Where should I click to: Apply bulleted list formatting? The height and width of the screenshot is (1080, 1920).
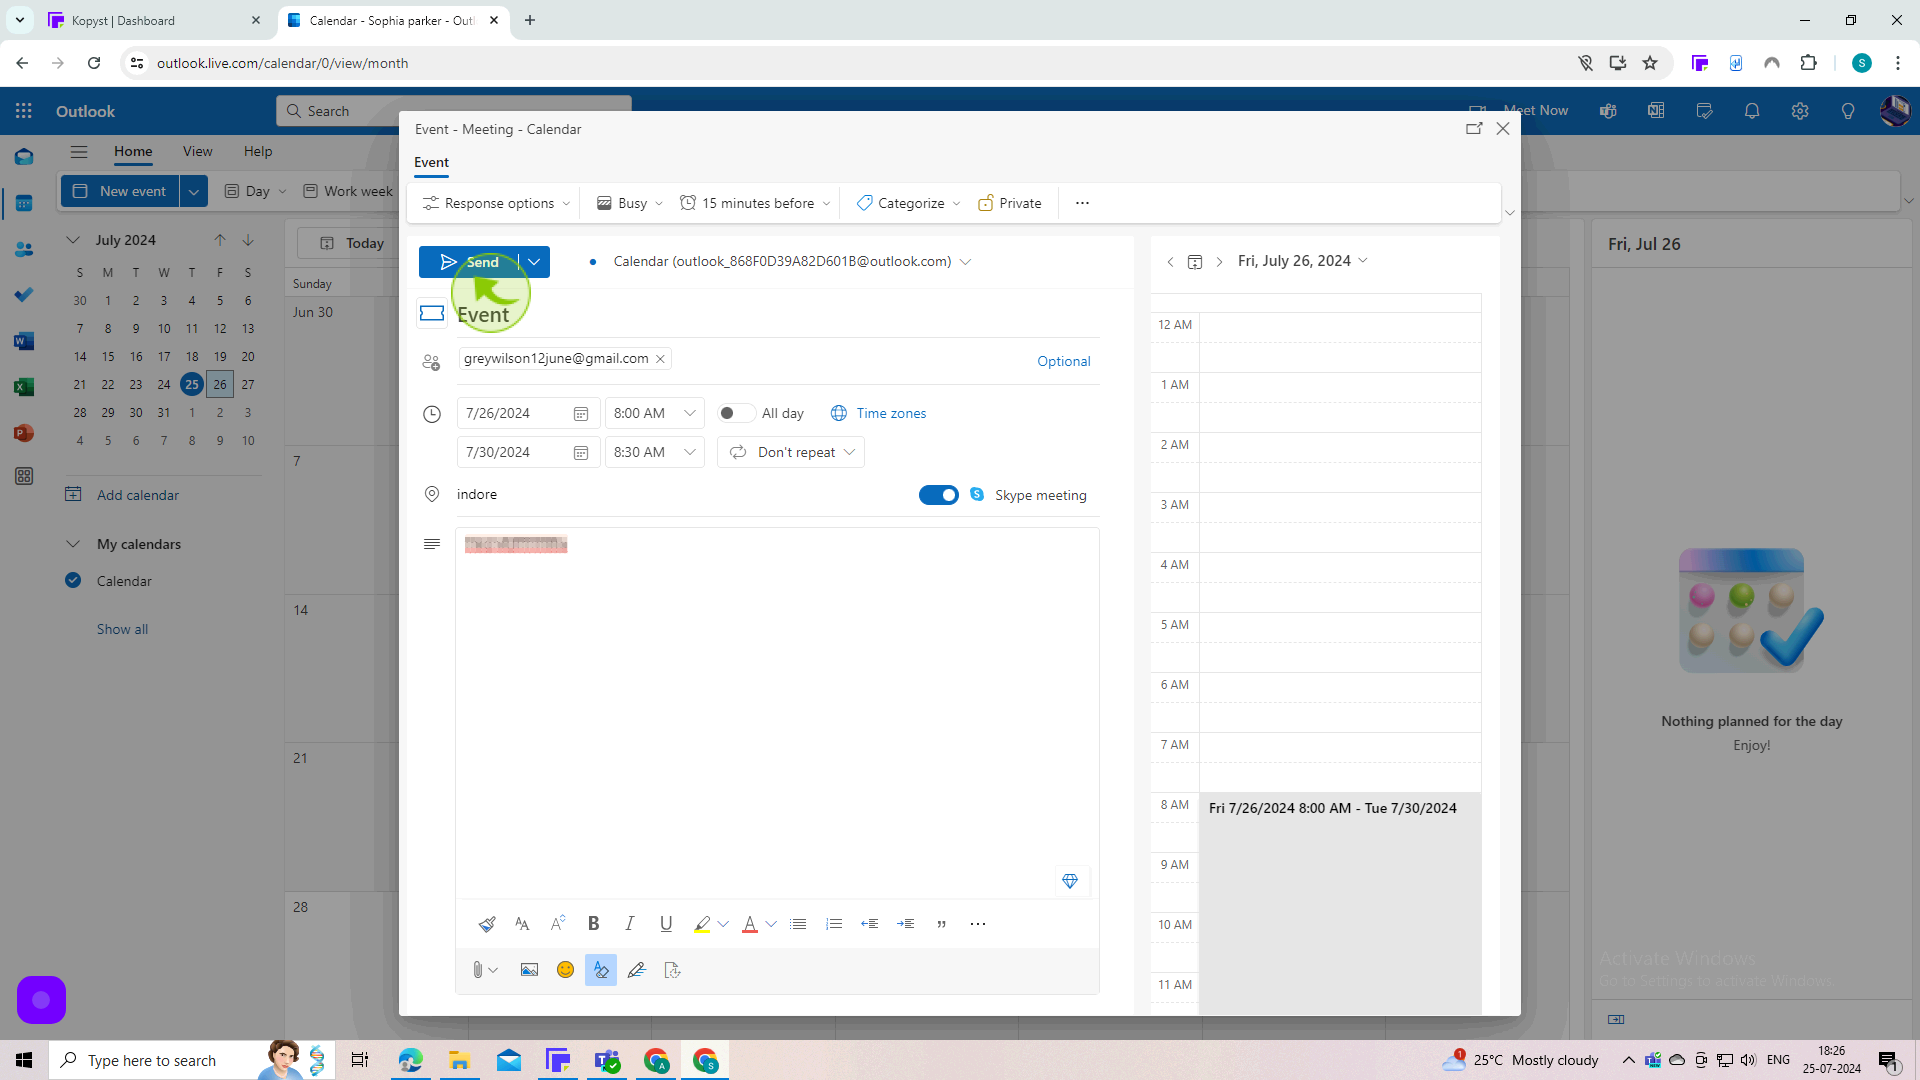pos(798,924)
